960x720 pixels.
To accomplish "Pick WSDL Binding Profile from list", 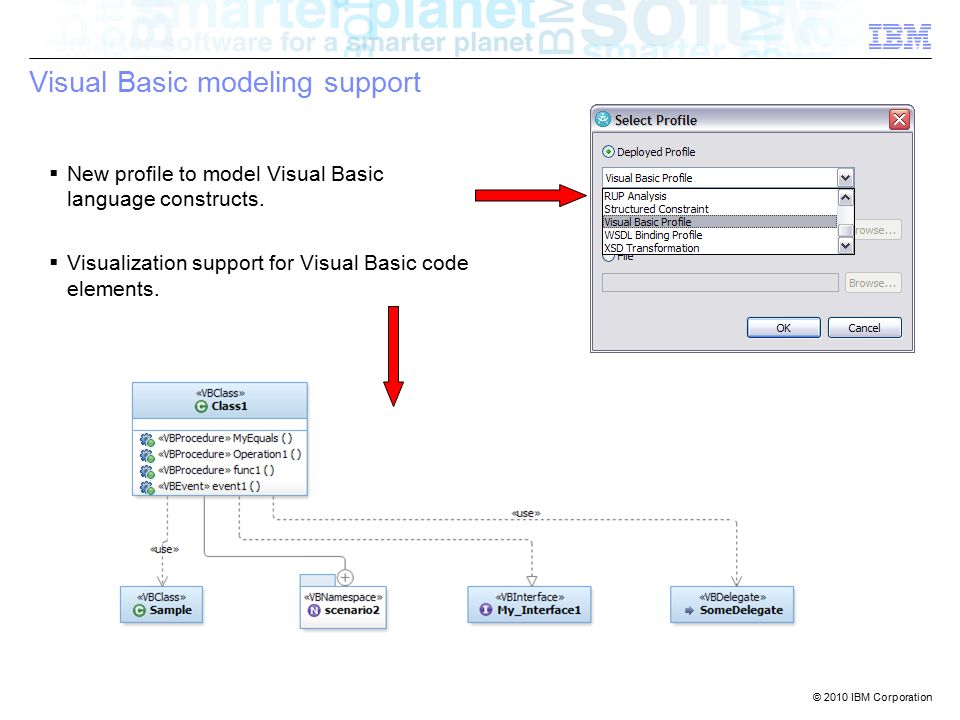I will pos(653,235).
